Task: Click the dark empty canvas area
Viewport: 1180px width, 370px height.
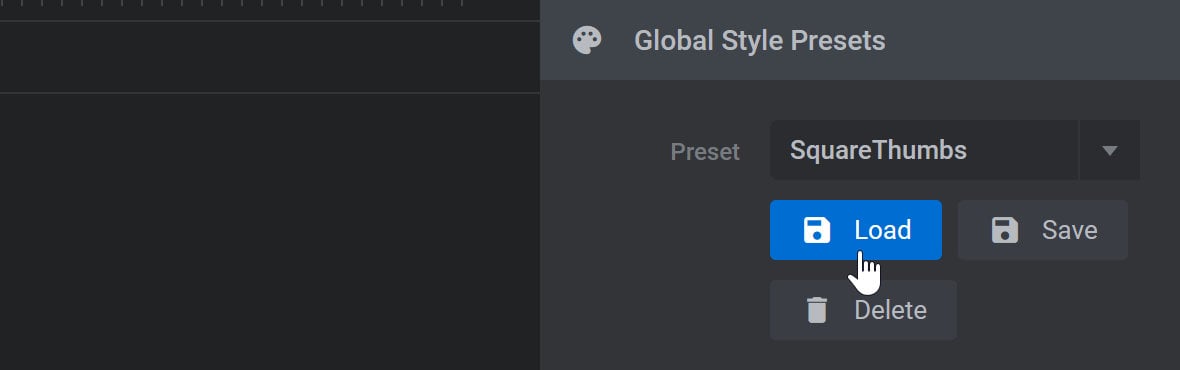Action: (x=269, y=232)
